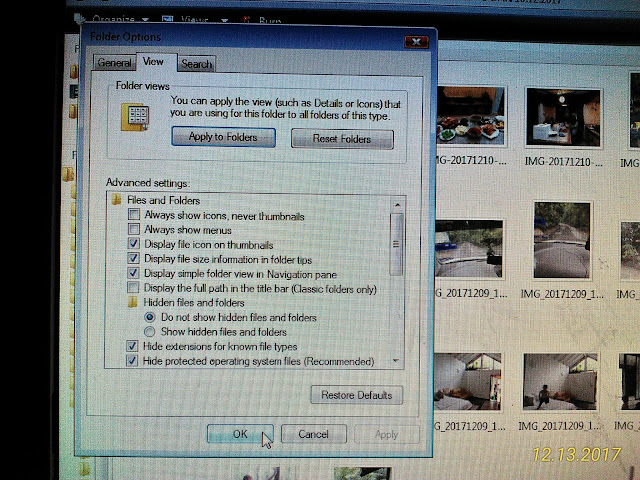Click the Hidden files and folders text label
The image size is (640, 480).
[194, 302]
